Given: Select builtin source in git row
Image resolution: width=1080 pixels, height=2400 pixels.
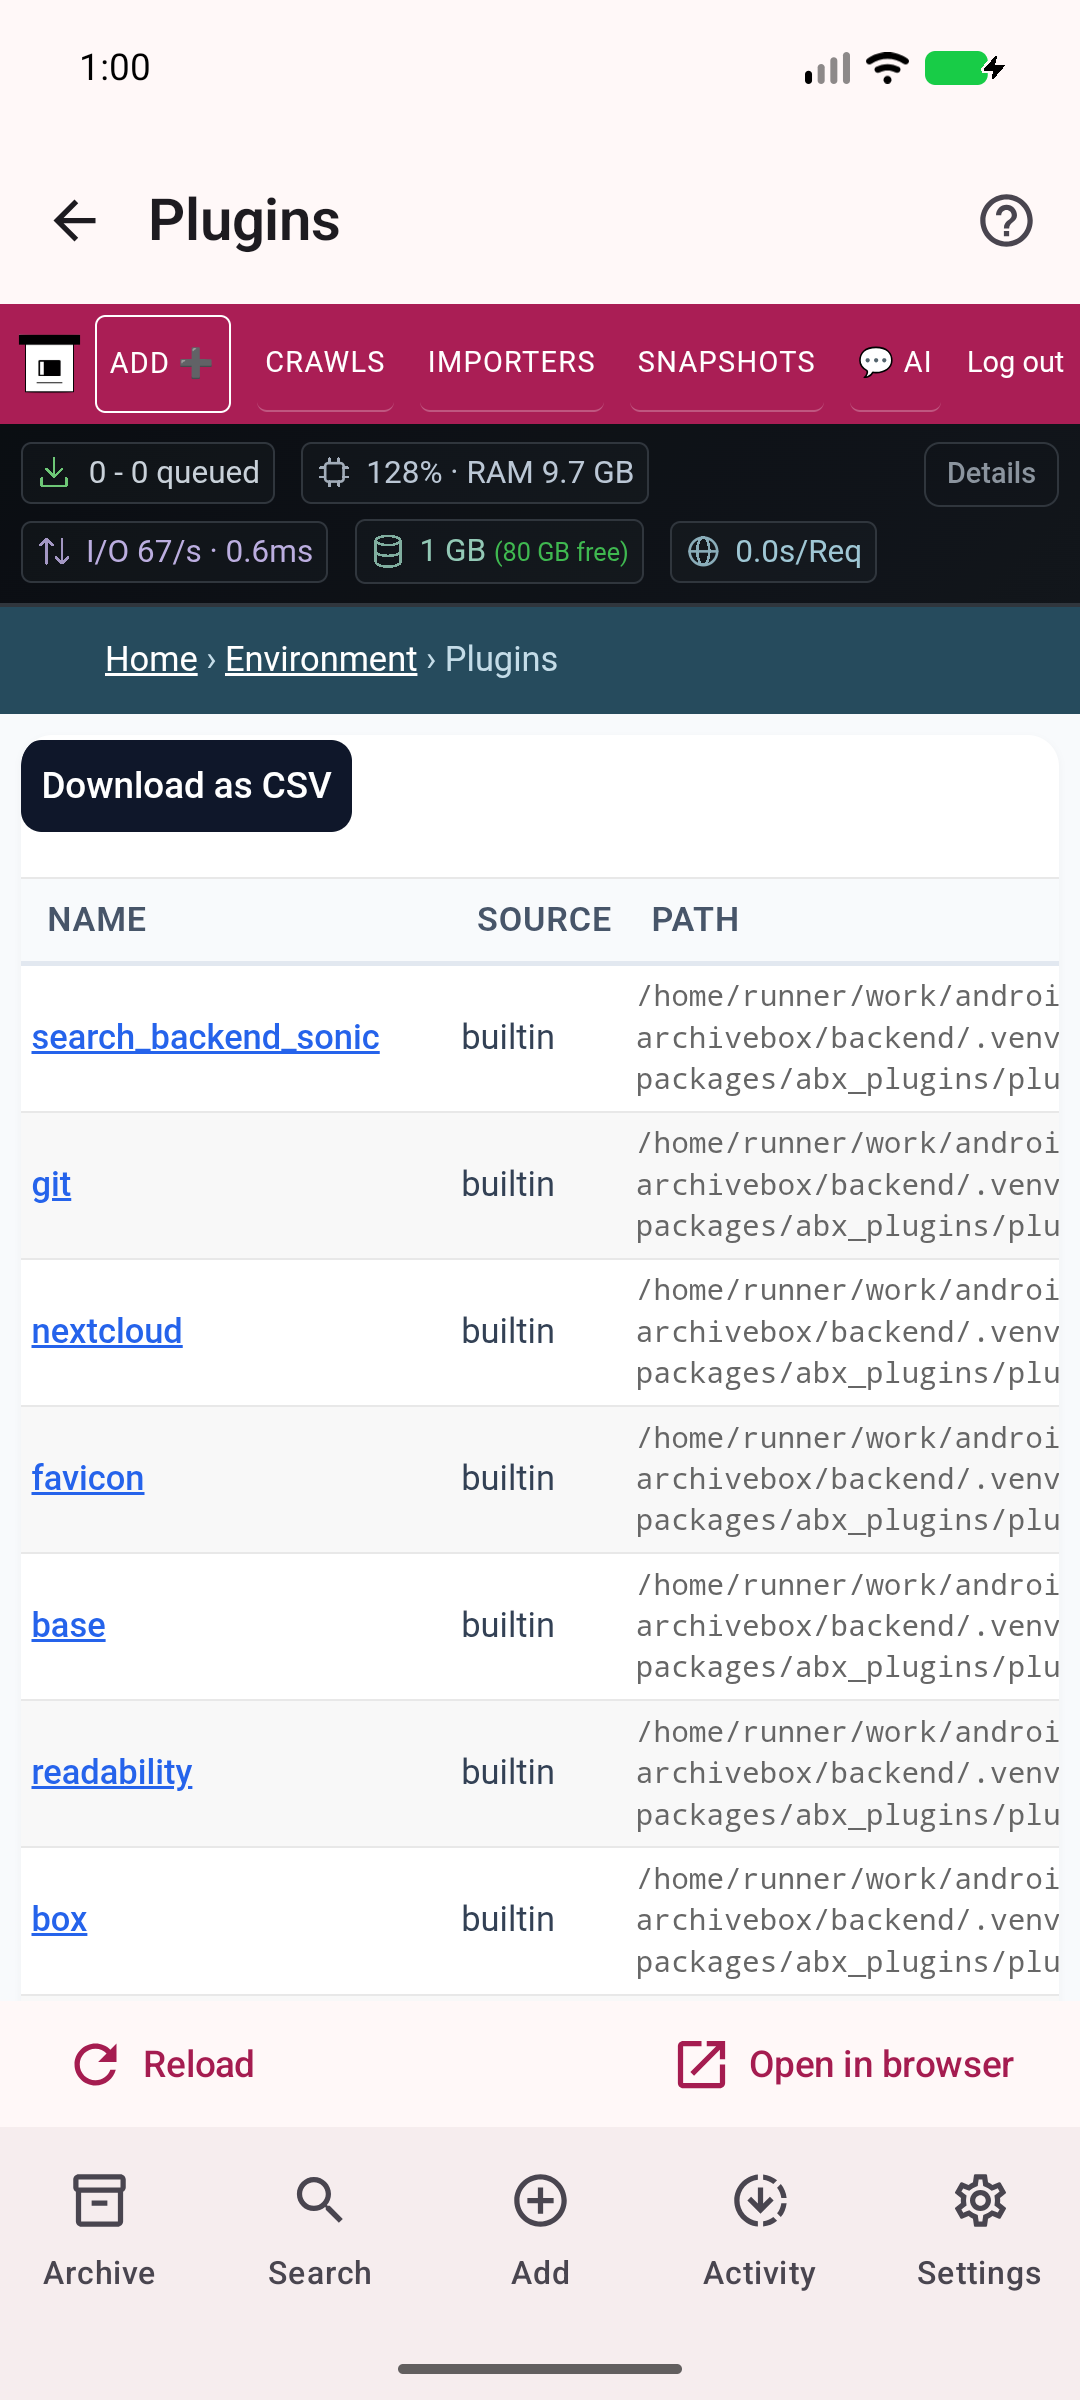Looking at the screenshot, I should (x=508, y=1185).
